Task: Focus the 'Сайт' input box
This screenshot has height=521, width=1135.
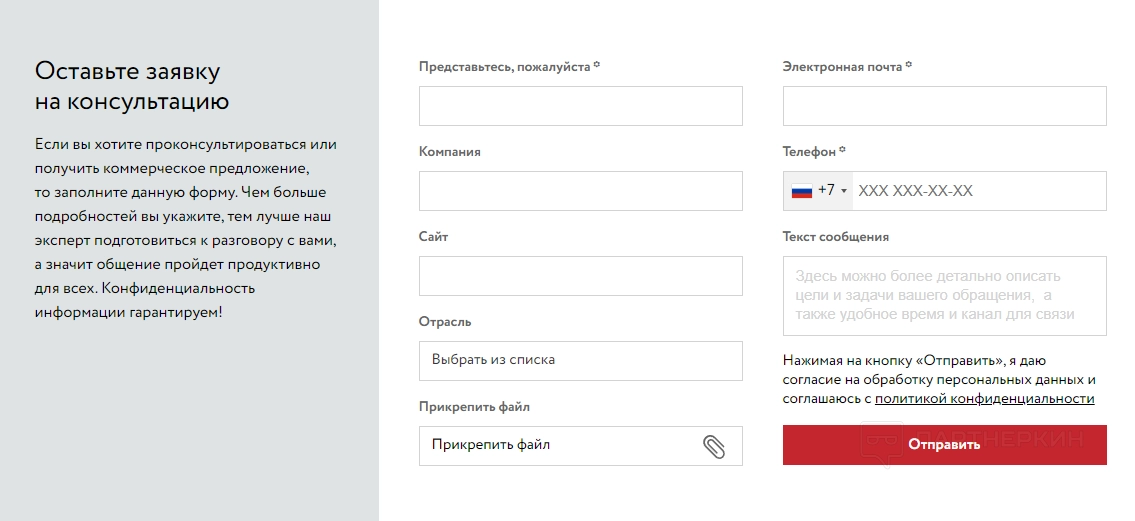Action: click(x=580, y=276)
